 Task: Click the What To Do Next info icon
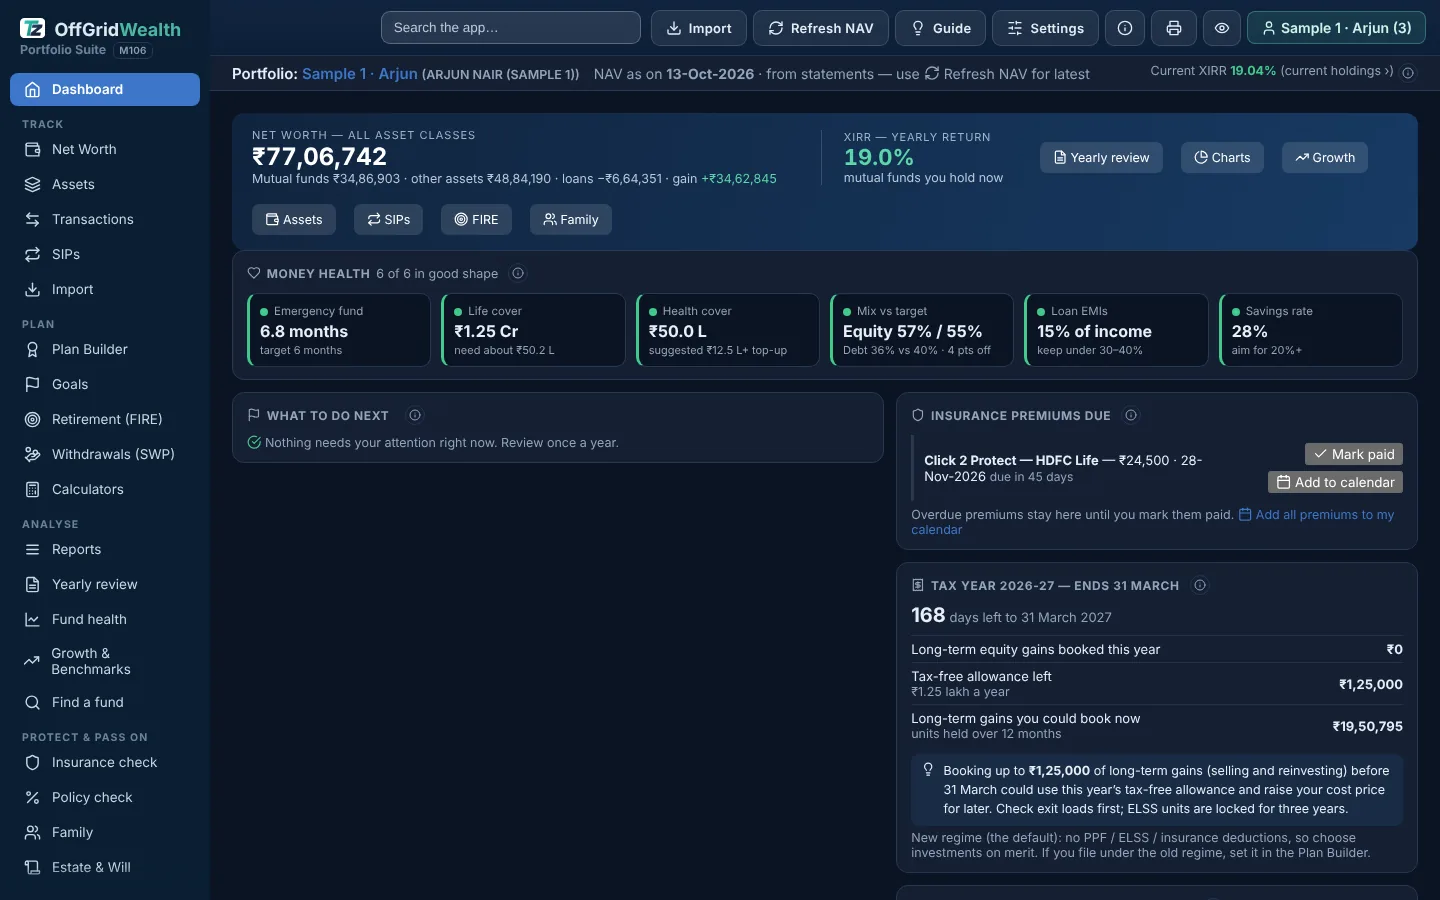[415, 415]
